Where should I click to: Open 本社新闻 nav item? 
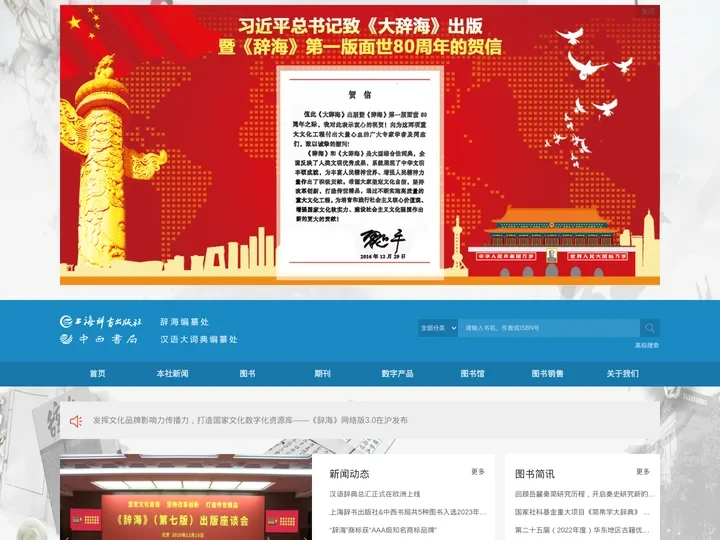(172, 374)
